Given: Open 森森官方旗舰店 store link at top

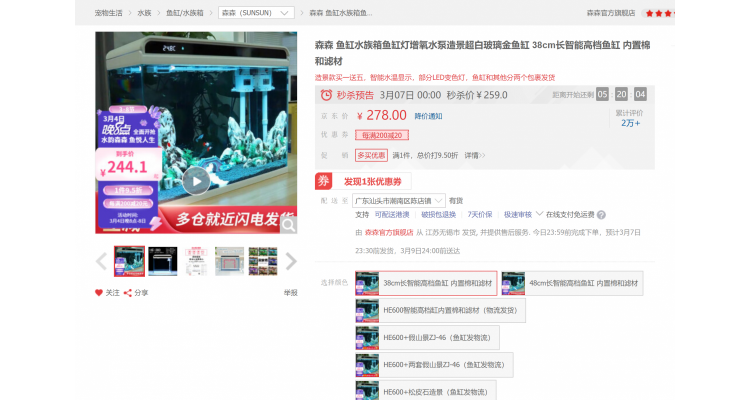Looking at the screenshot, I should 611,13.
